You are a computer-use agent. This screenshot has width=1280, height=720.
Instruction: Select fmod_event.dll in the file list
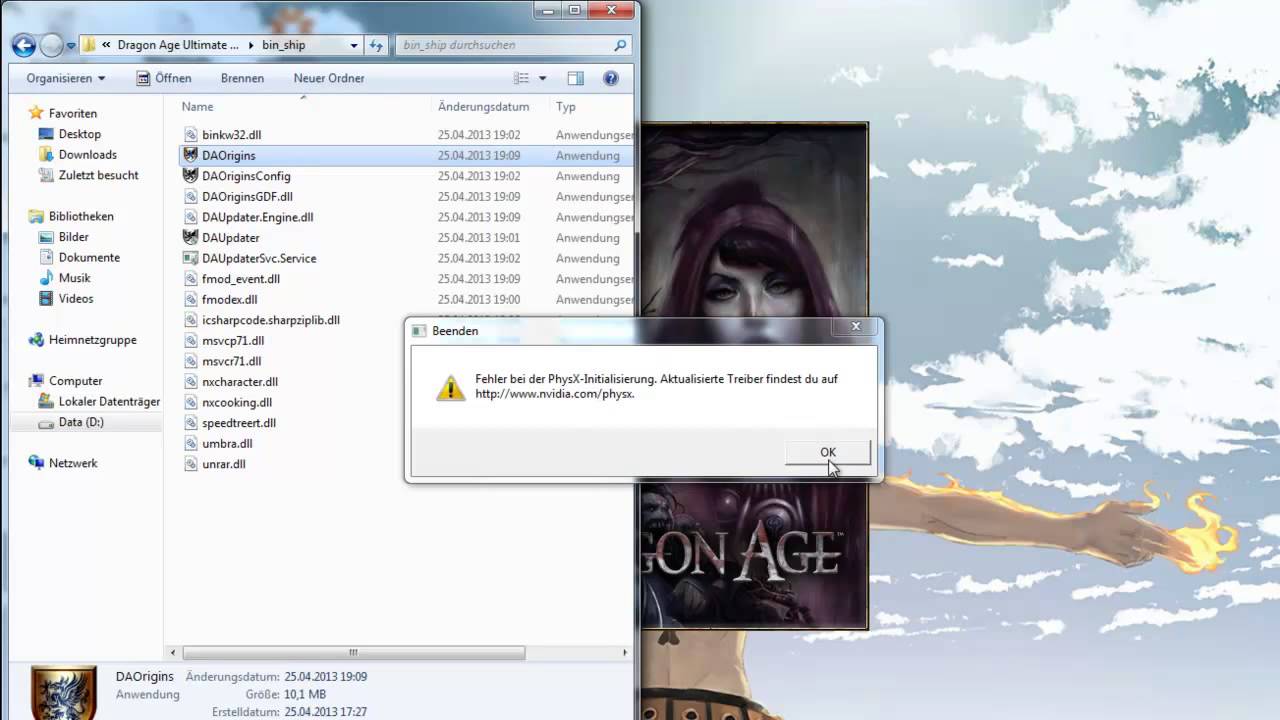tap(240, 279)
